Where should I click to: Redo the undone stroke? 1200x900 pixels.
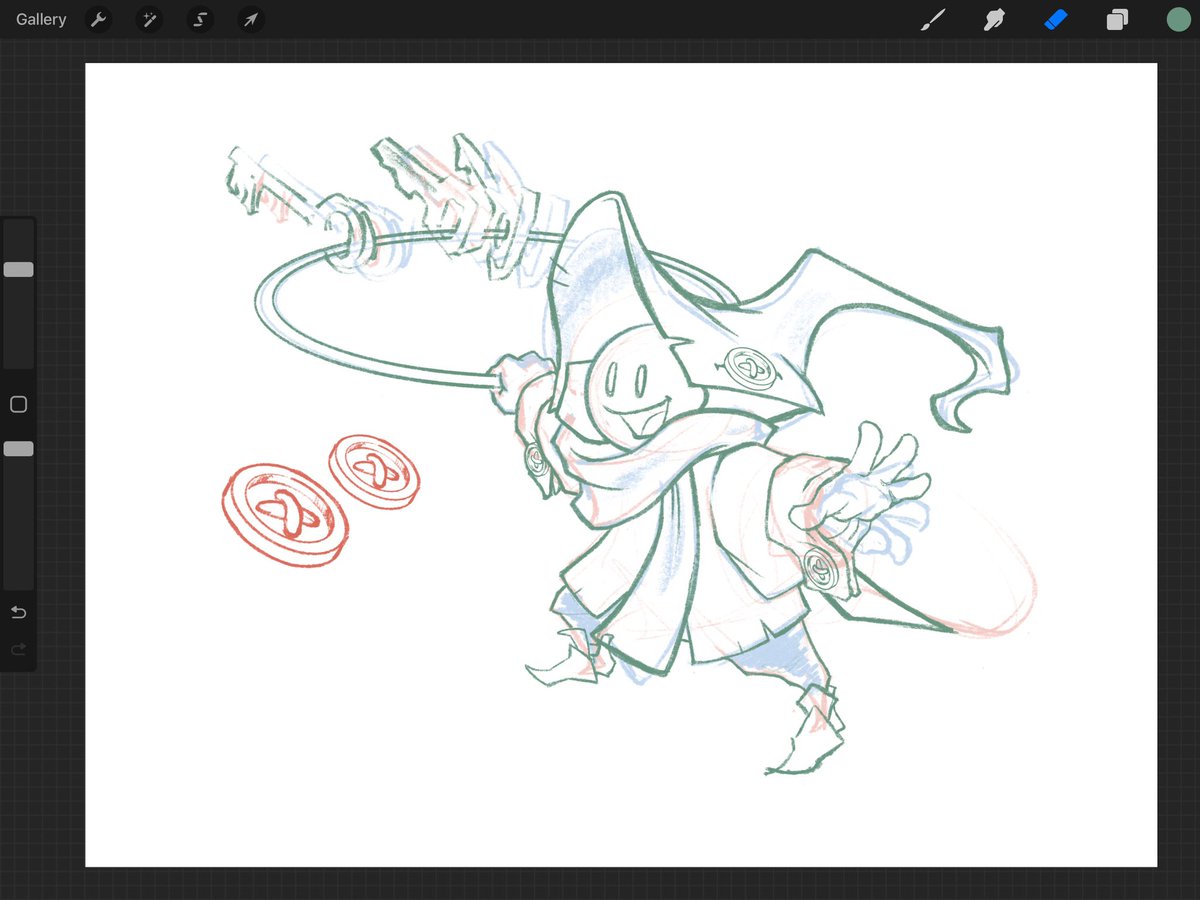pos(17,648)
